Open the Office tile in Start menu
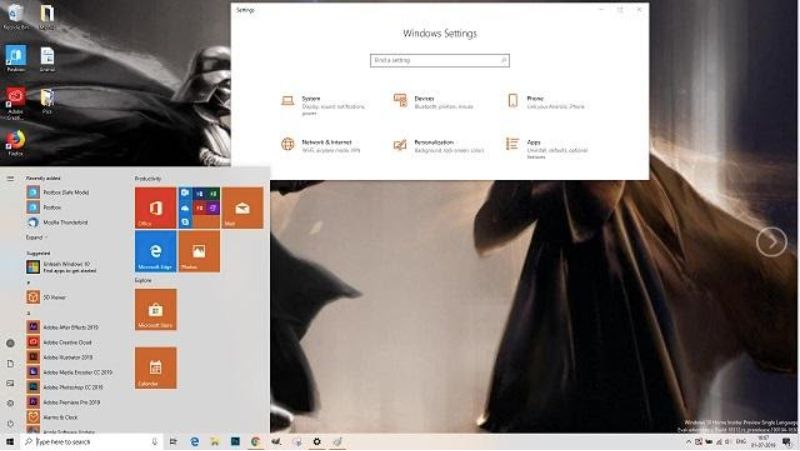 click(x=156, y=208)
